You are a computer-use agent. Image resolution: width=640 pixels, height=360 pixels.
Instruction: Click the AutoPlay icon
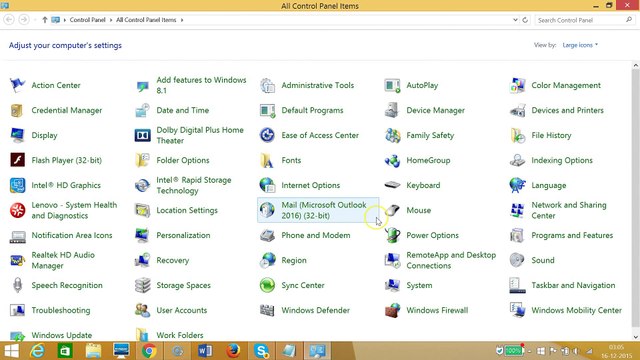click(392, 85)
